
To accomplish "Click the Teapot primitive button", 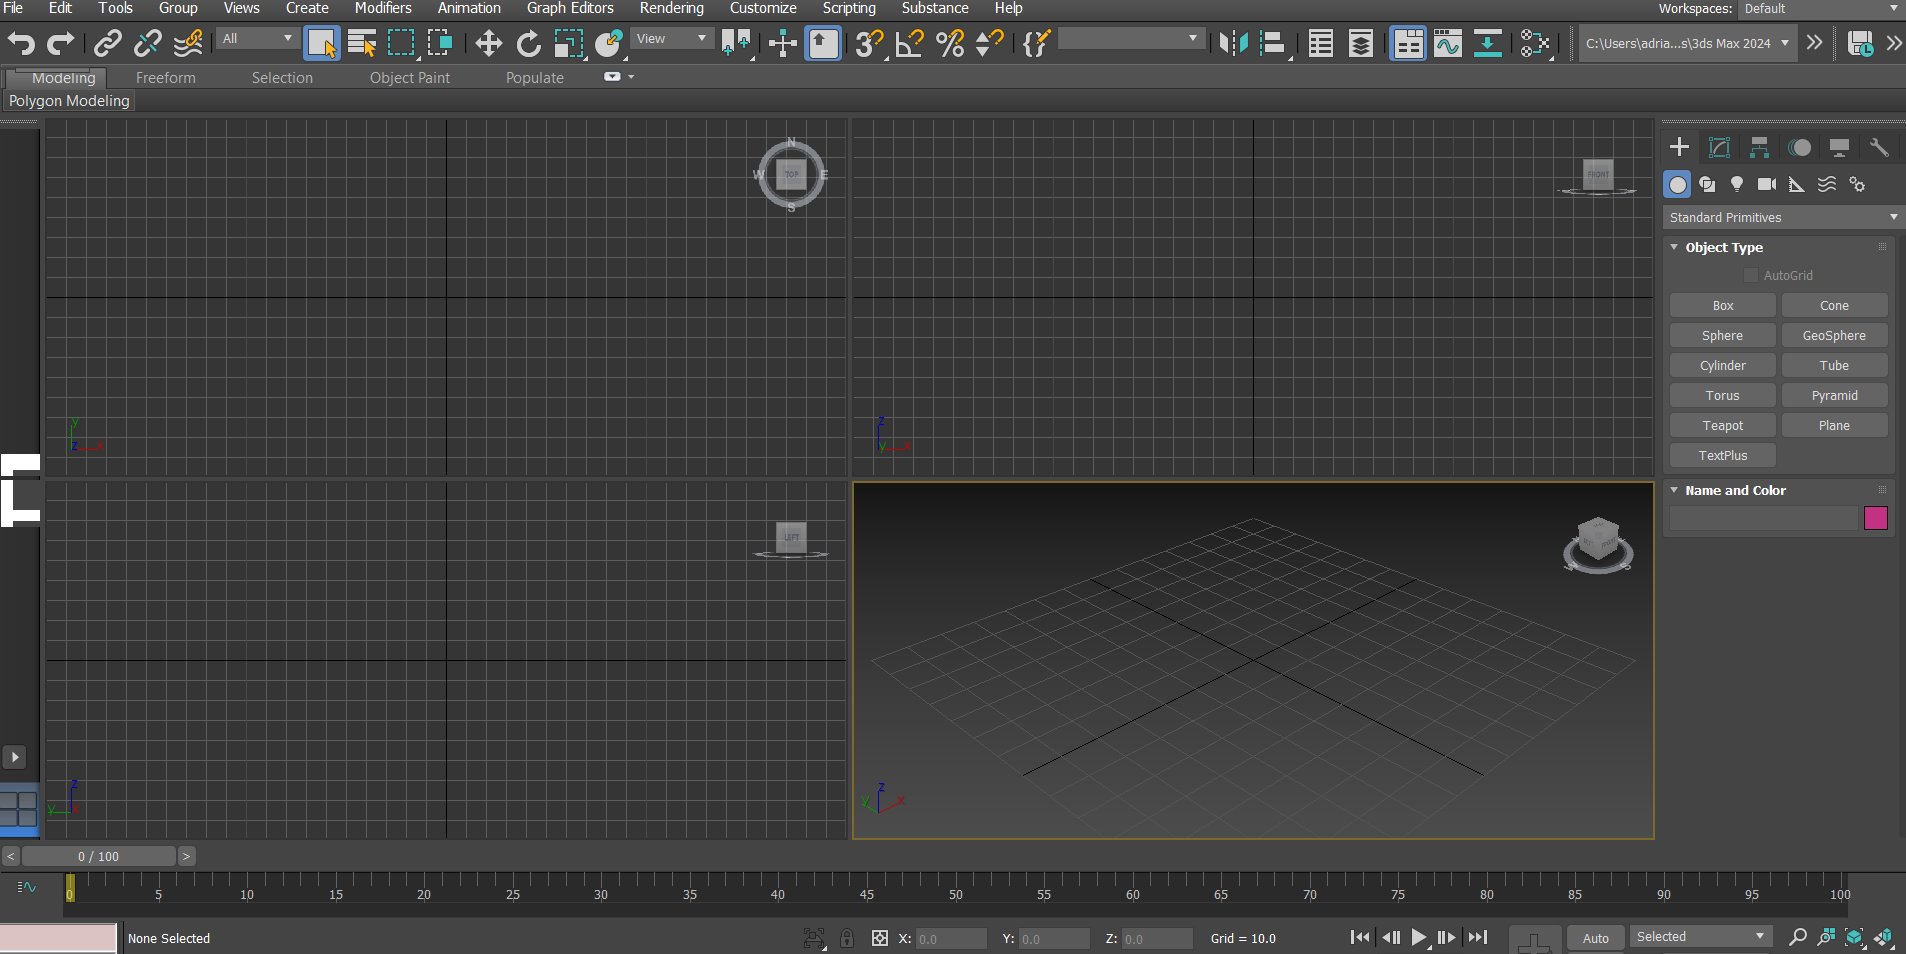I will [1722, 426].
